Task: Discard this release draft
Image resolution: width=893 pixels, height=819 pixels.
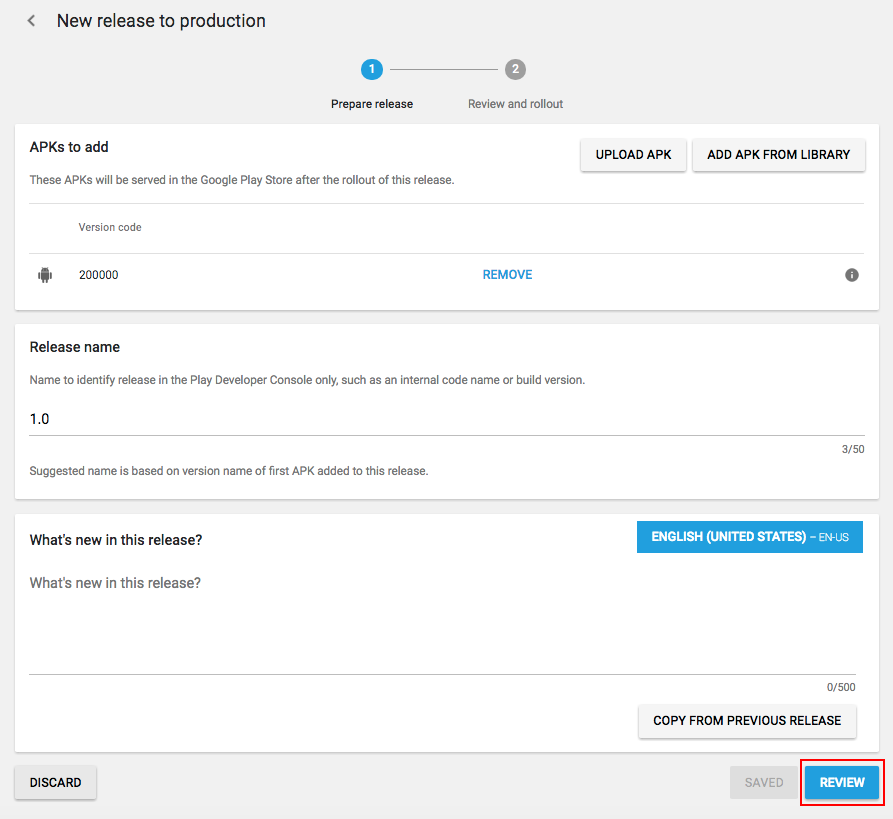Action: 56,783
